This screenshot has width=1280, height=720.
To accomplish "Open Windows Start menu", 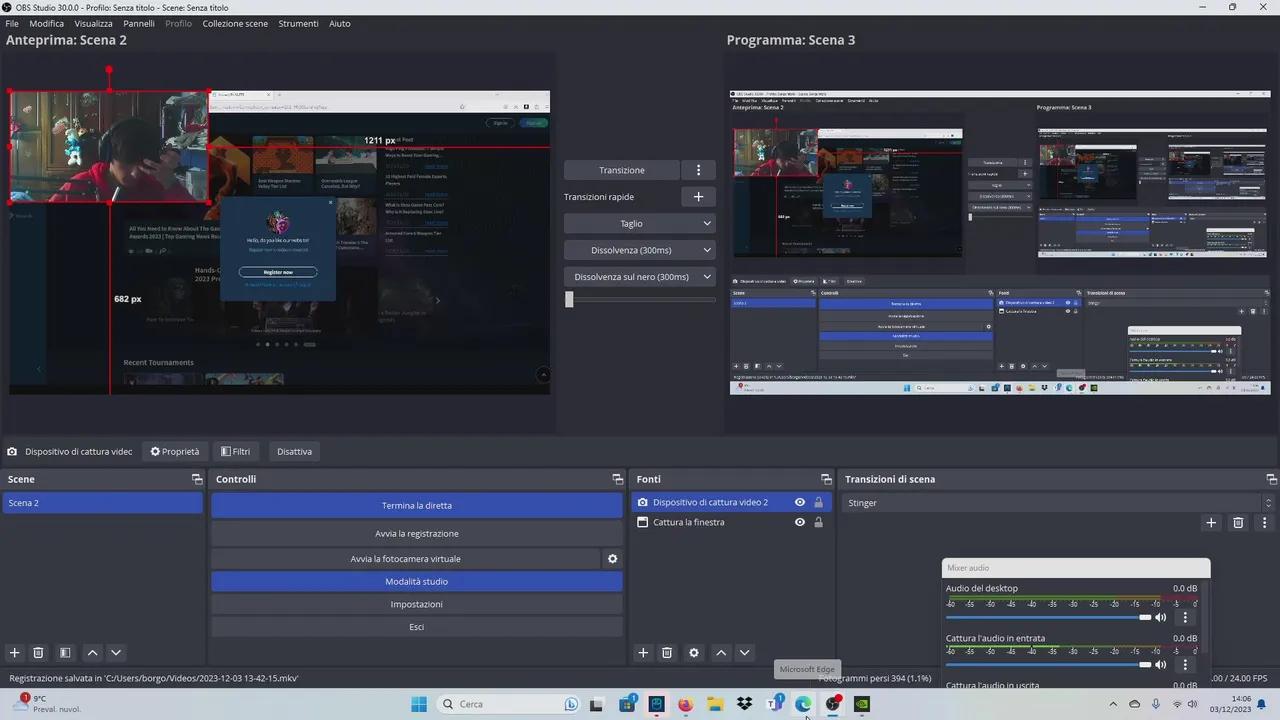I will pos(419,704).
